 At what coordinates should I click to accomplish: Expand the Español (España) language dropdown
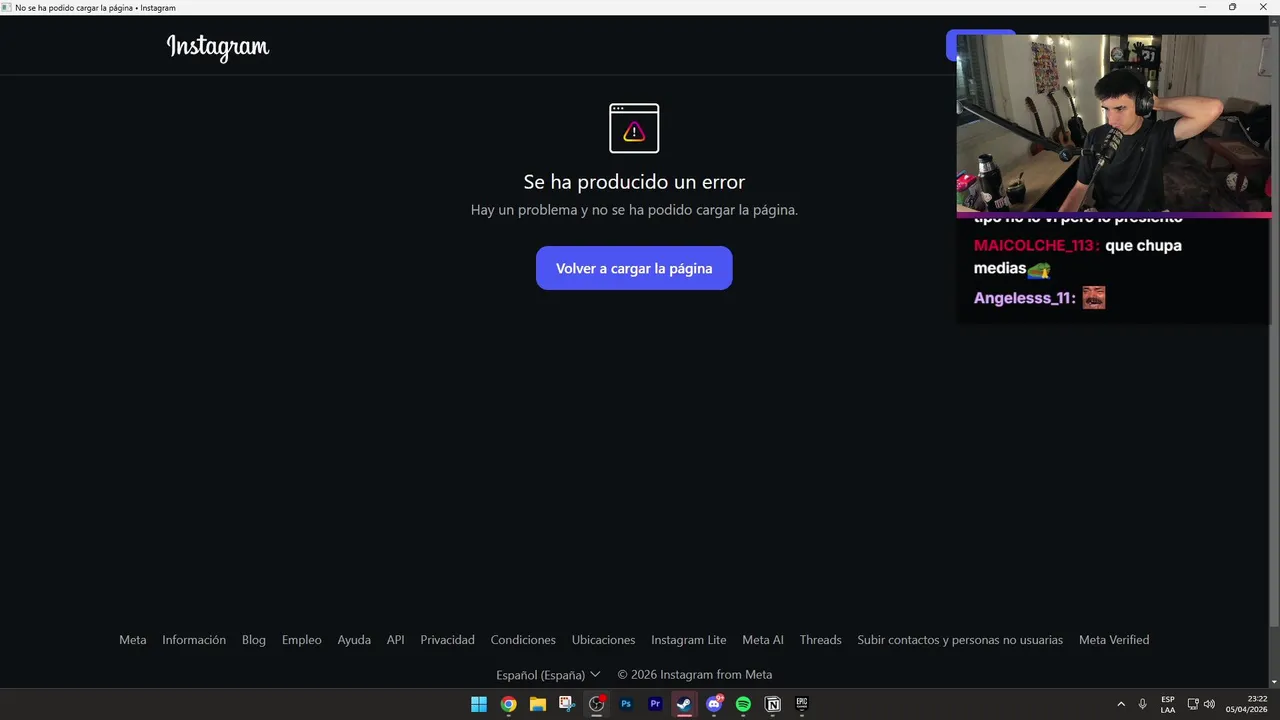tap(548, 675)
